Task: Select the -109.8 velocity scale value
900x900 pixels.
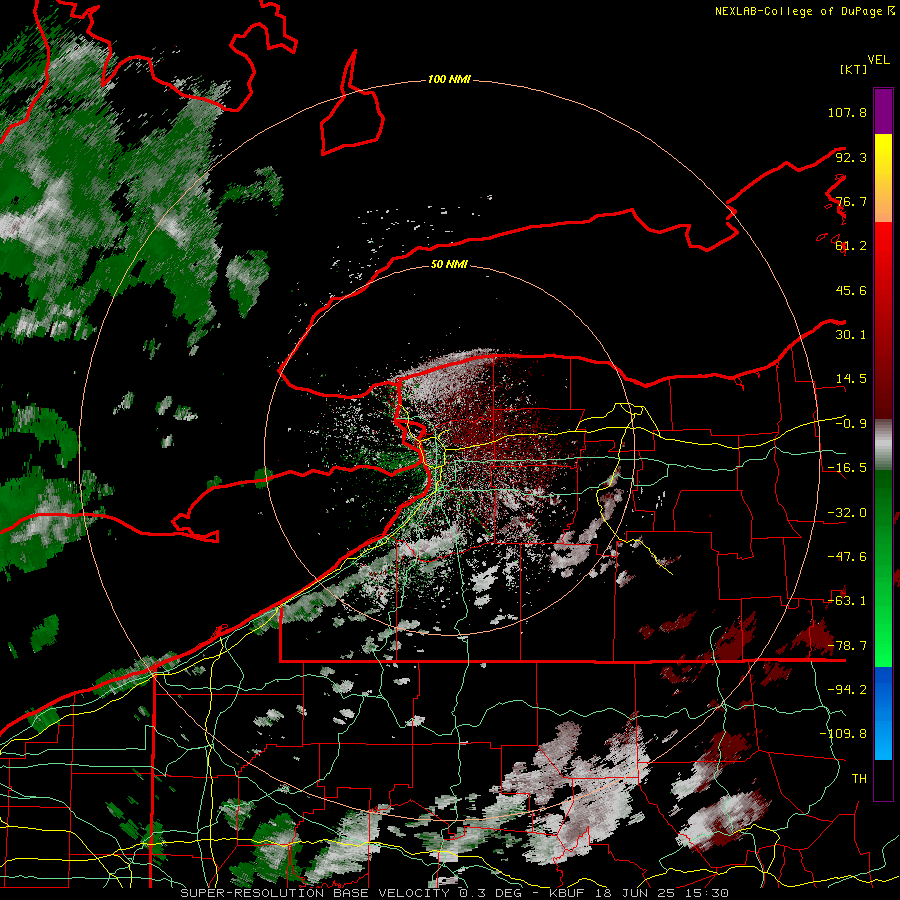Action: tap(843, 734)
